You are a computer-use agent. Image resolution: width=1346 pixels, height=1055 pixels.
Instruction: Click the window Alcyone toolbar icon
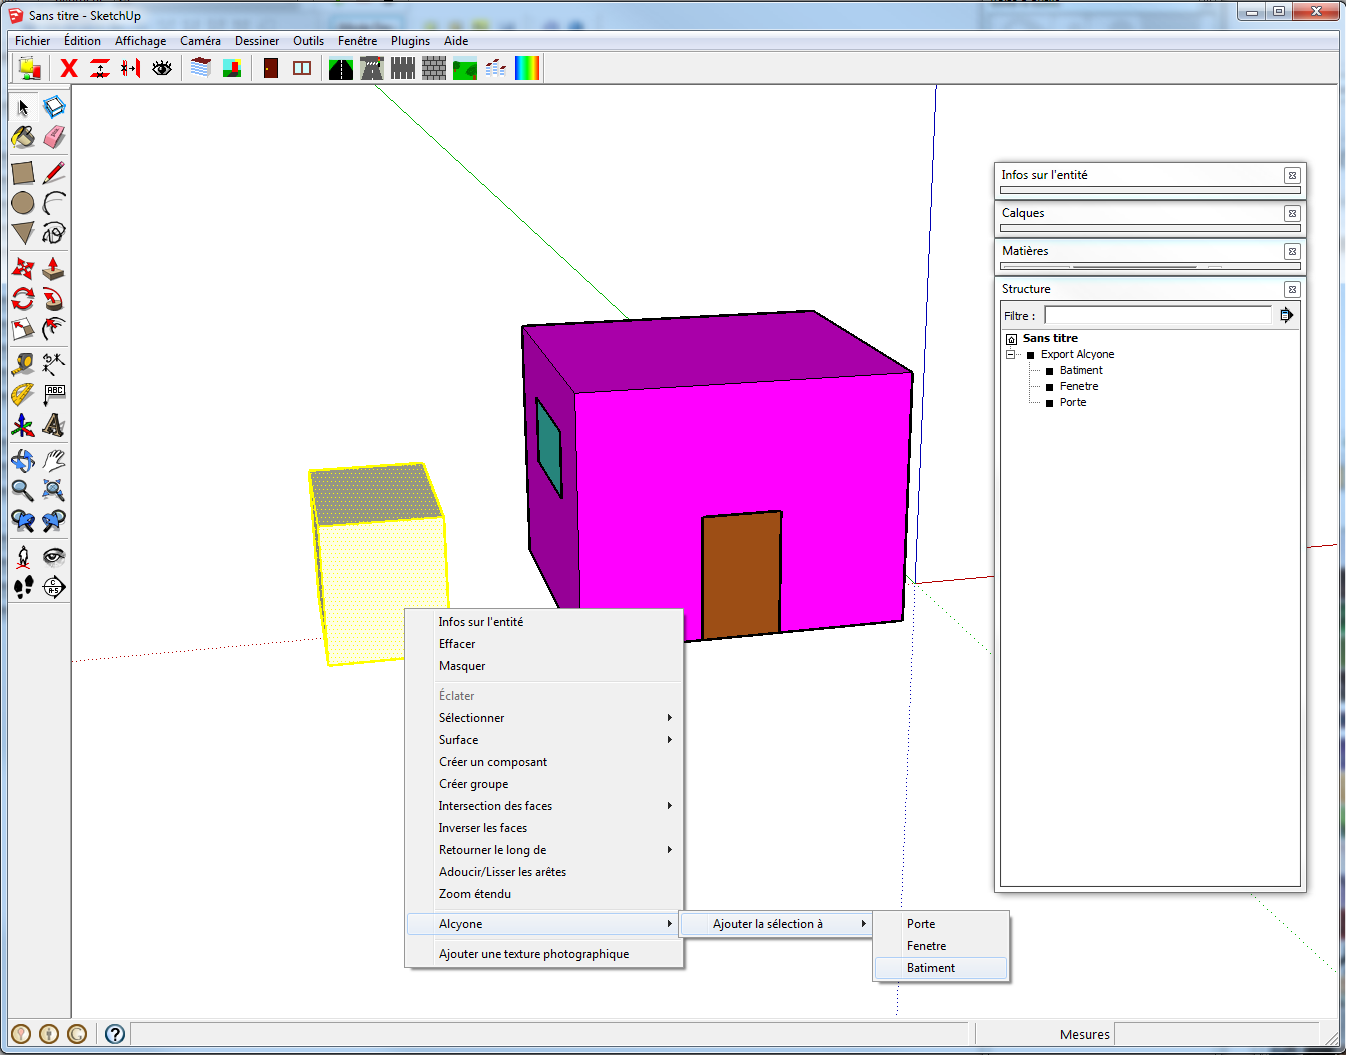(x=302, y=68)
